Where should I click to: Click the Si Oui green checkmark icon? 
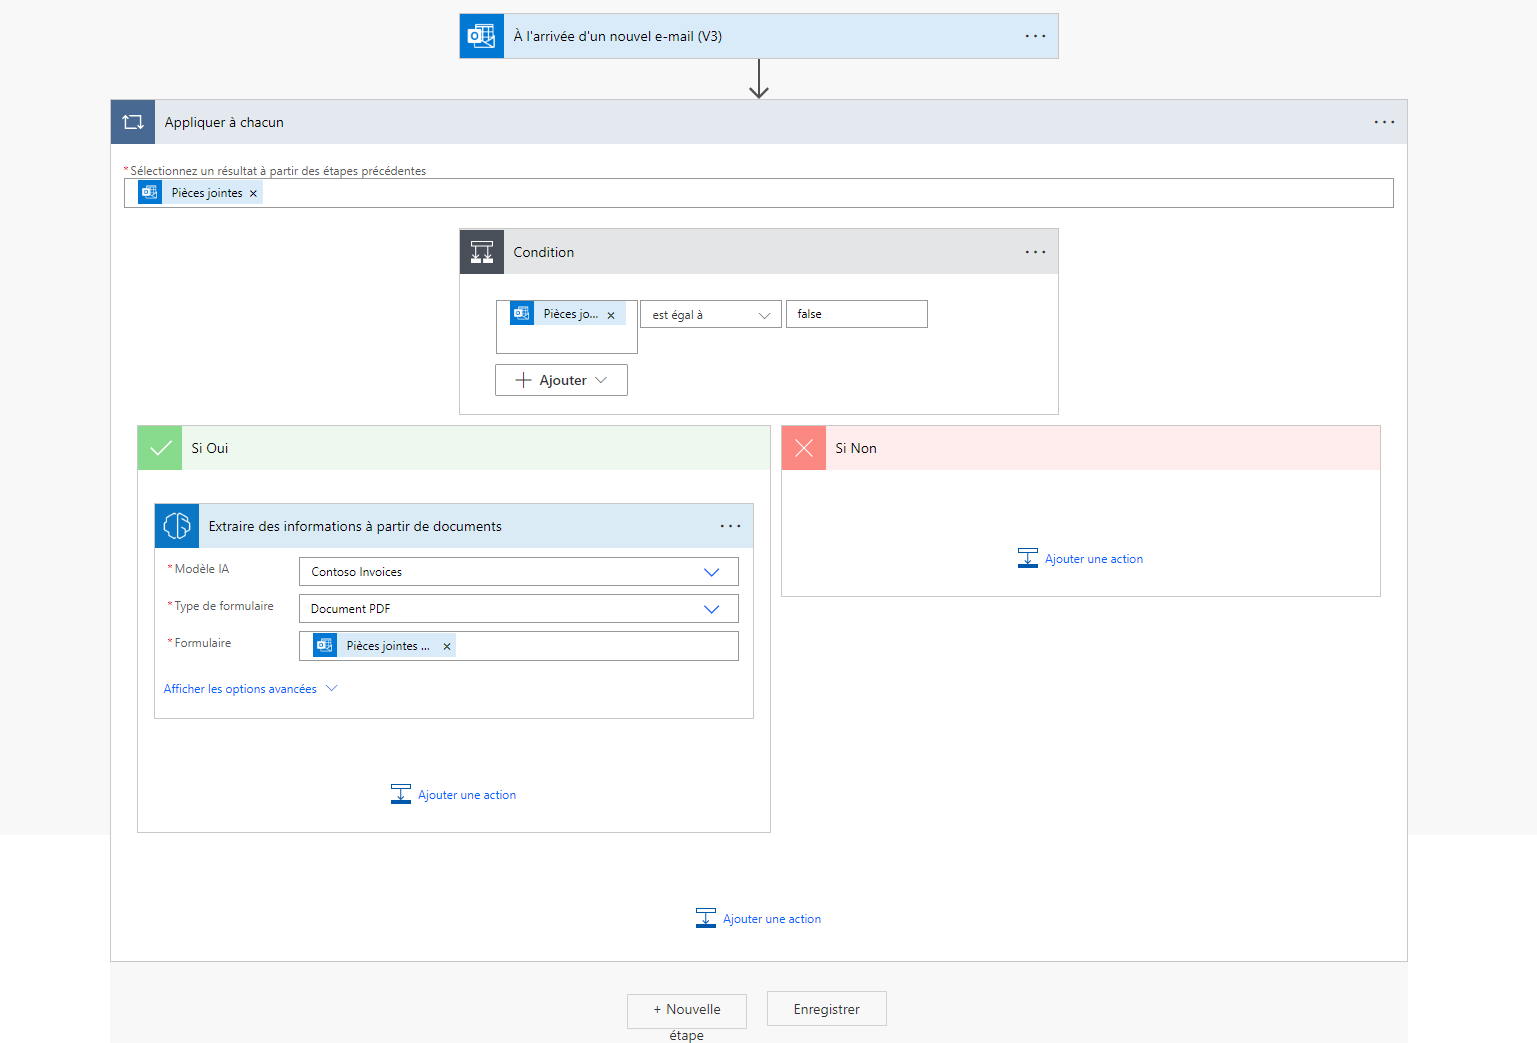point(160,448)
